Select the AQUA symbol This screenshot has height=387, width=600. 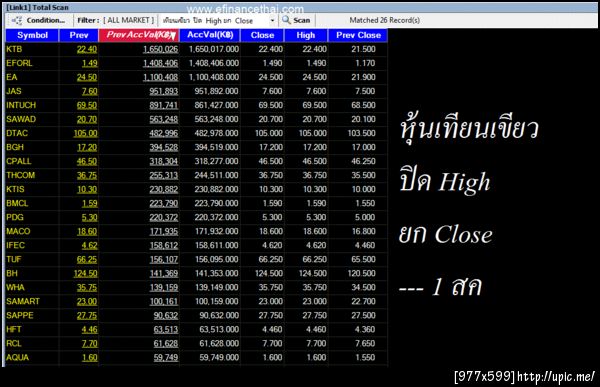point(18,358)
